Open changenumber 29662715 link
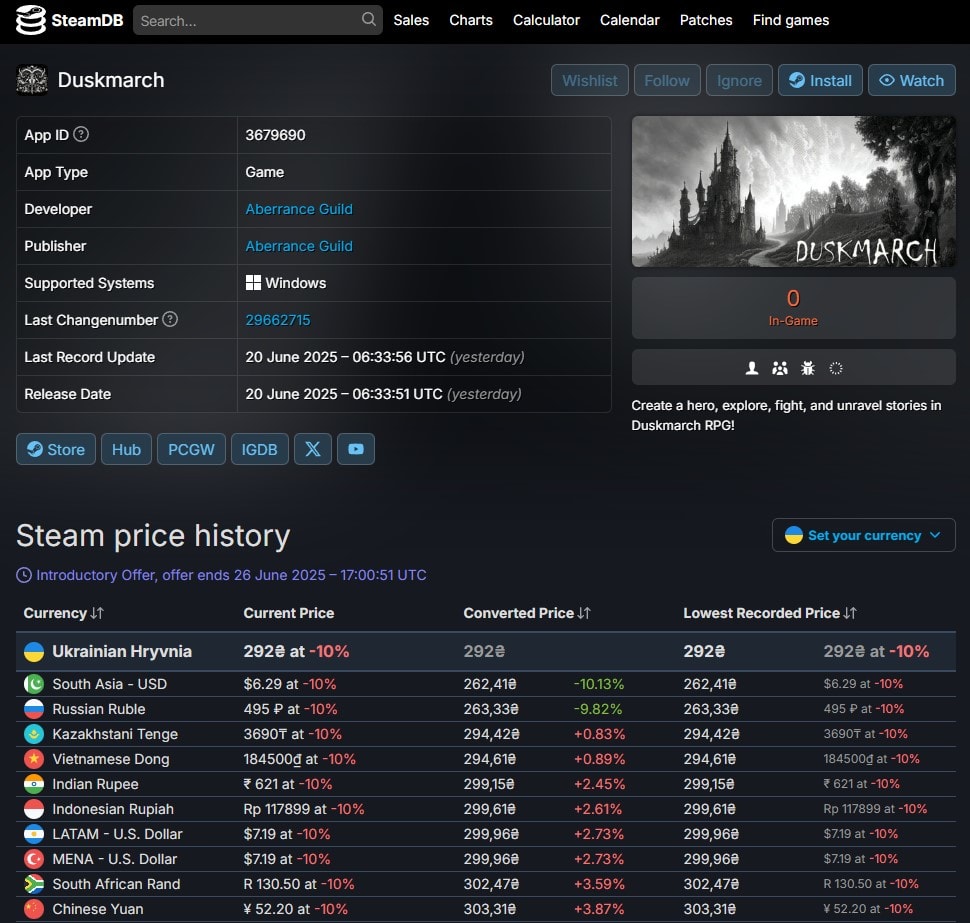 [278, 320]
